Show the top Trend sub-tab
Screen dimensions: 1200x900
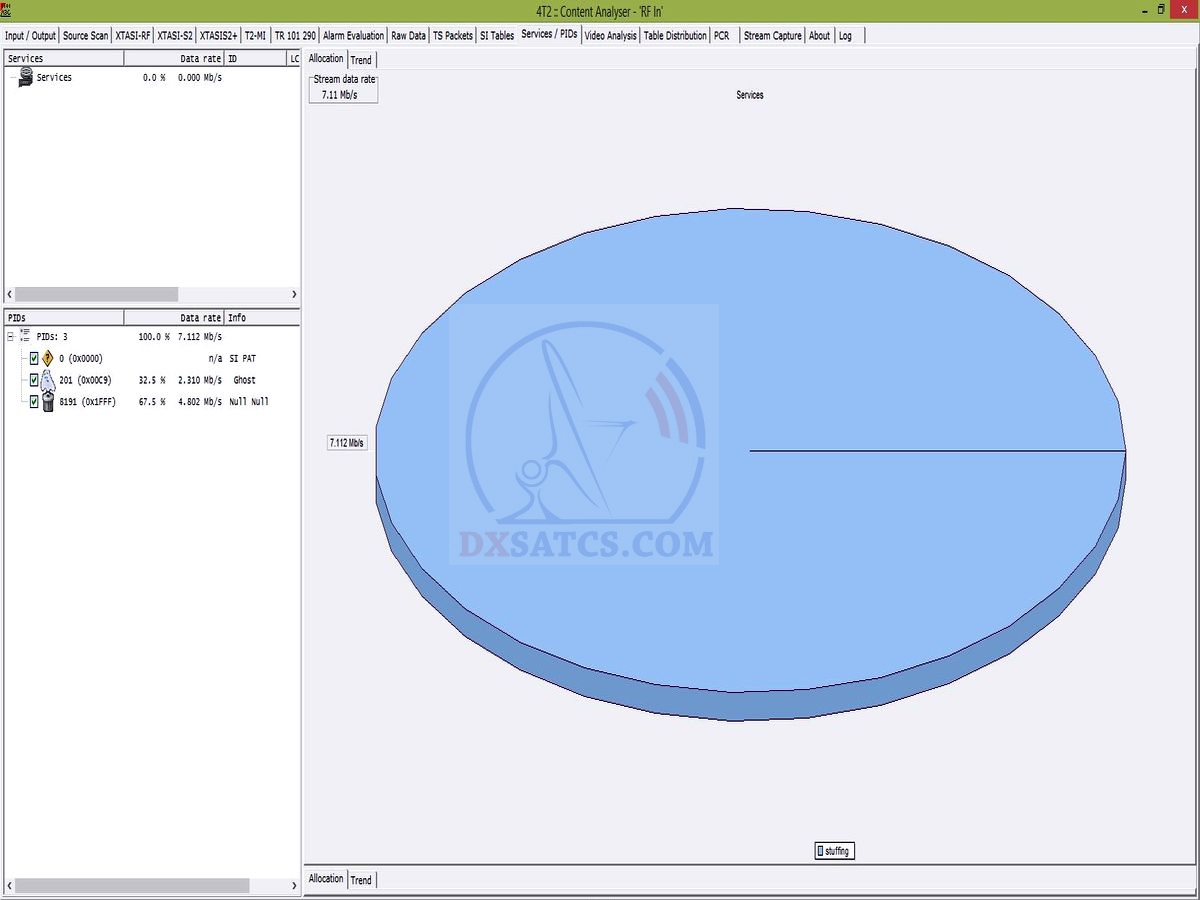(361, 60)
